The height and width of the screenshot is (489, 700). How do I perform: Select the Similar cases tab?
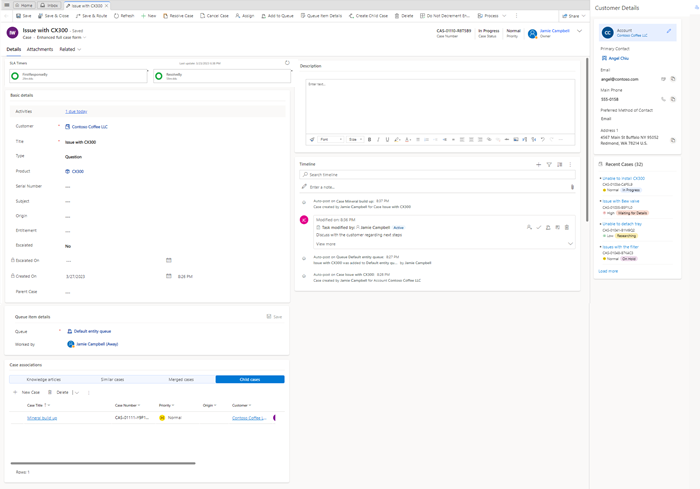pyautogui.click(x=112, y=379)
